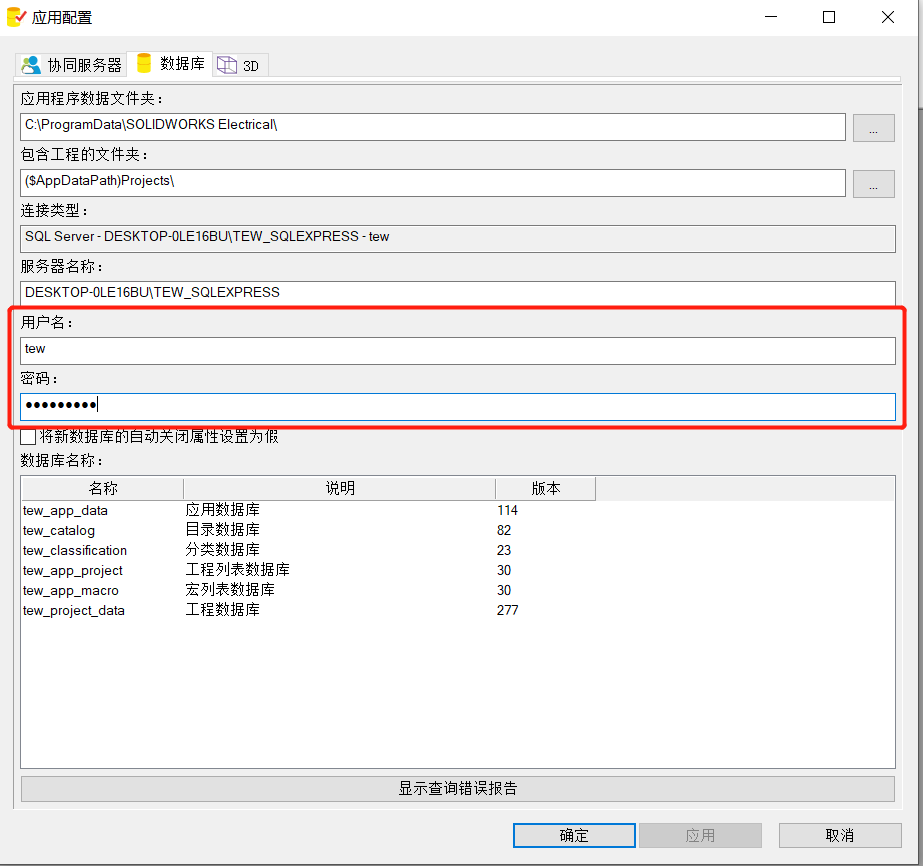Click the 分类数据库 description cell
The image size is (923, 866).
pos(223,550)
